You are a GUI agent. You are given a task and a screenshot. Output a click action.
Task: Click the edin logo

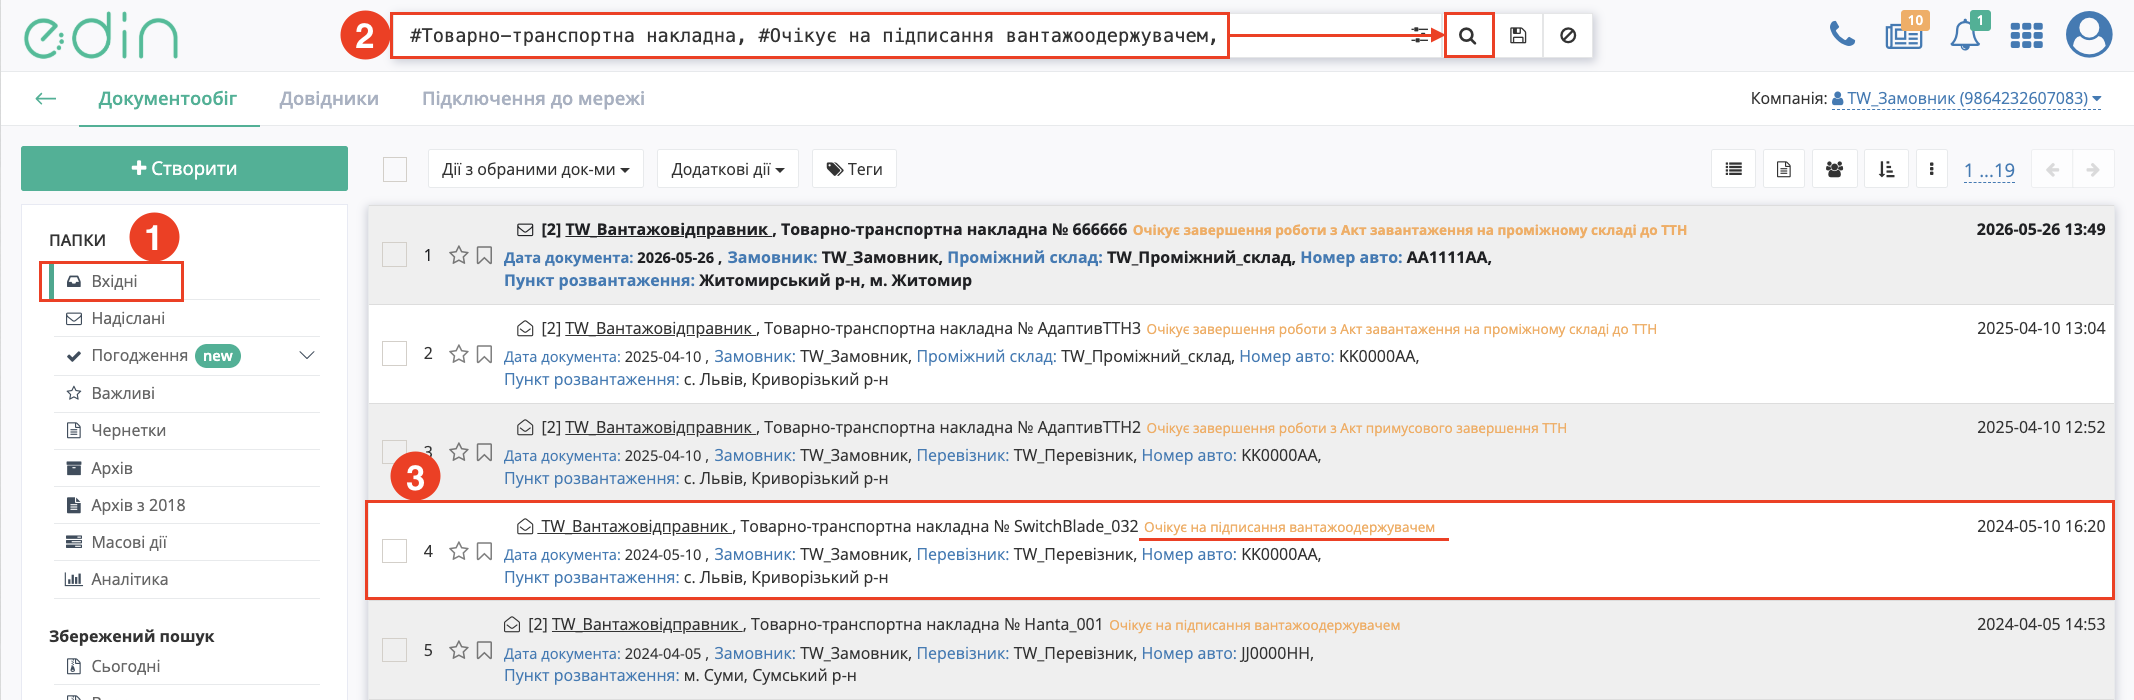tap(101, 36)
